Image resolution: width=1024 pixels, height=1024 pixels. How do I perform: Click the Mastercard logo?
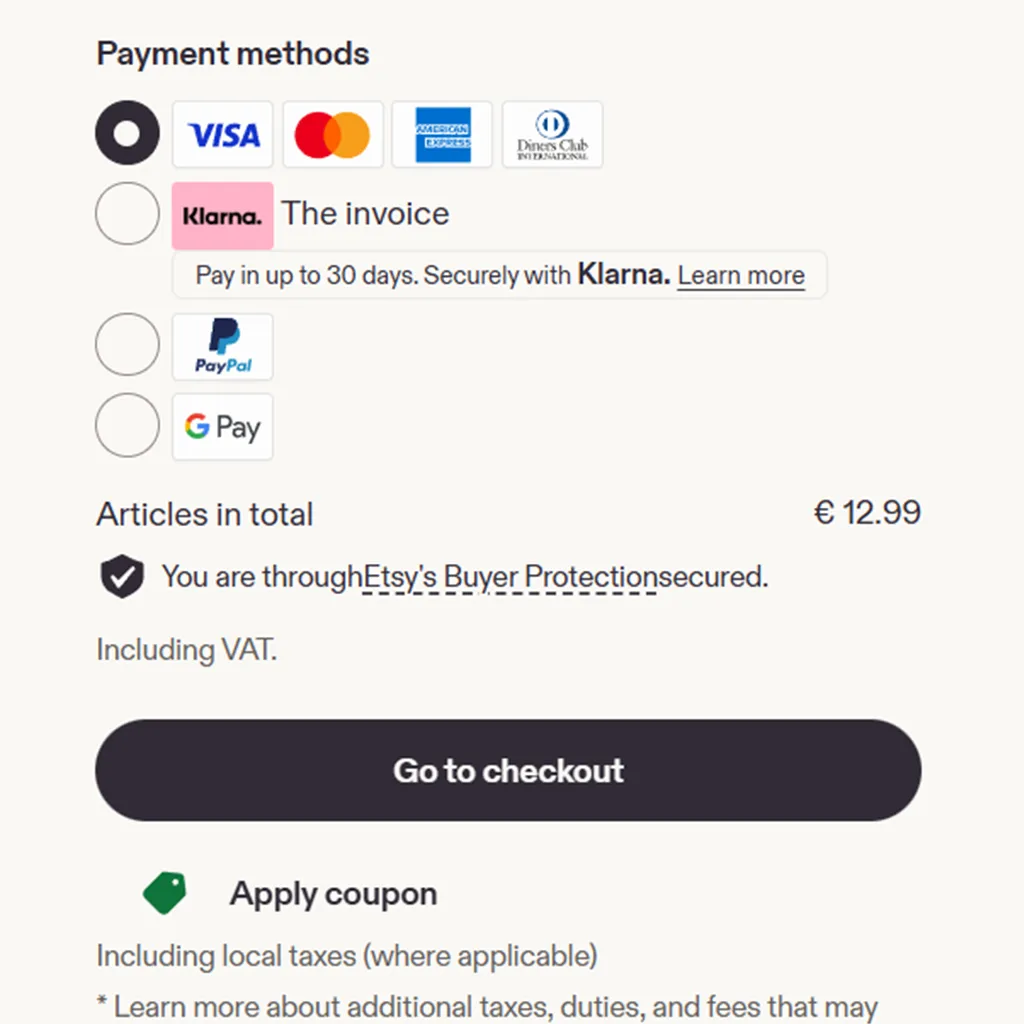pos(332,135)
